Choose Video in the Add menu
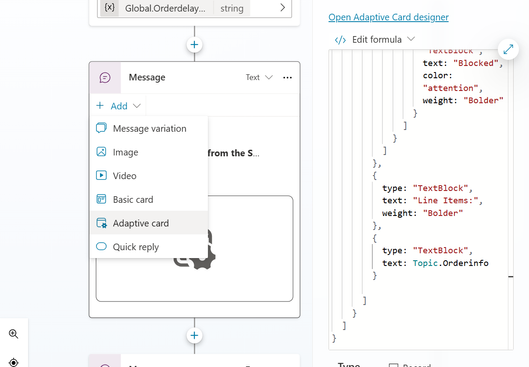 point(149,176)
